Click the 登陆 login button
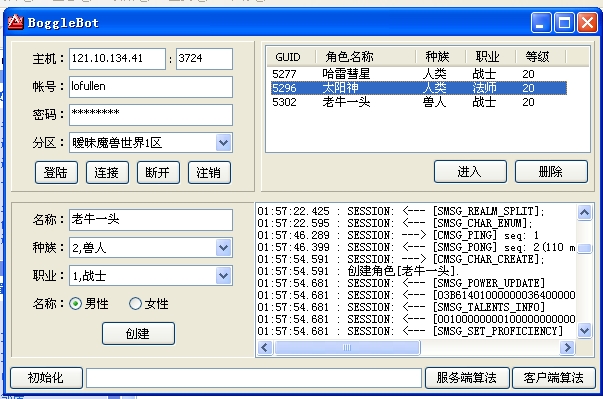This screenshot has width=603, height=399. [56, 173]
